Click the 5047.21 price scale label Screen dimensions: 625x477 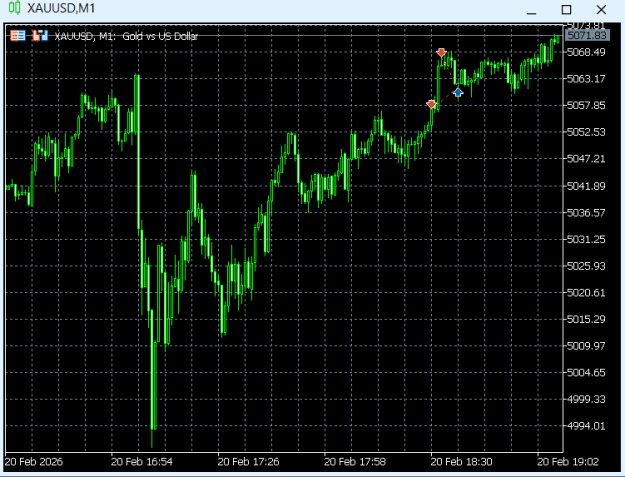(x=586, y=159)
